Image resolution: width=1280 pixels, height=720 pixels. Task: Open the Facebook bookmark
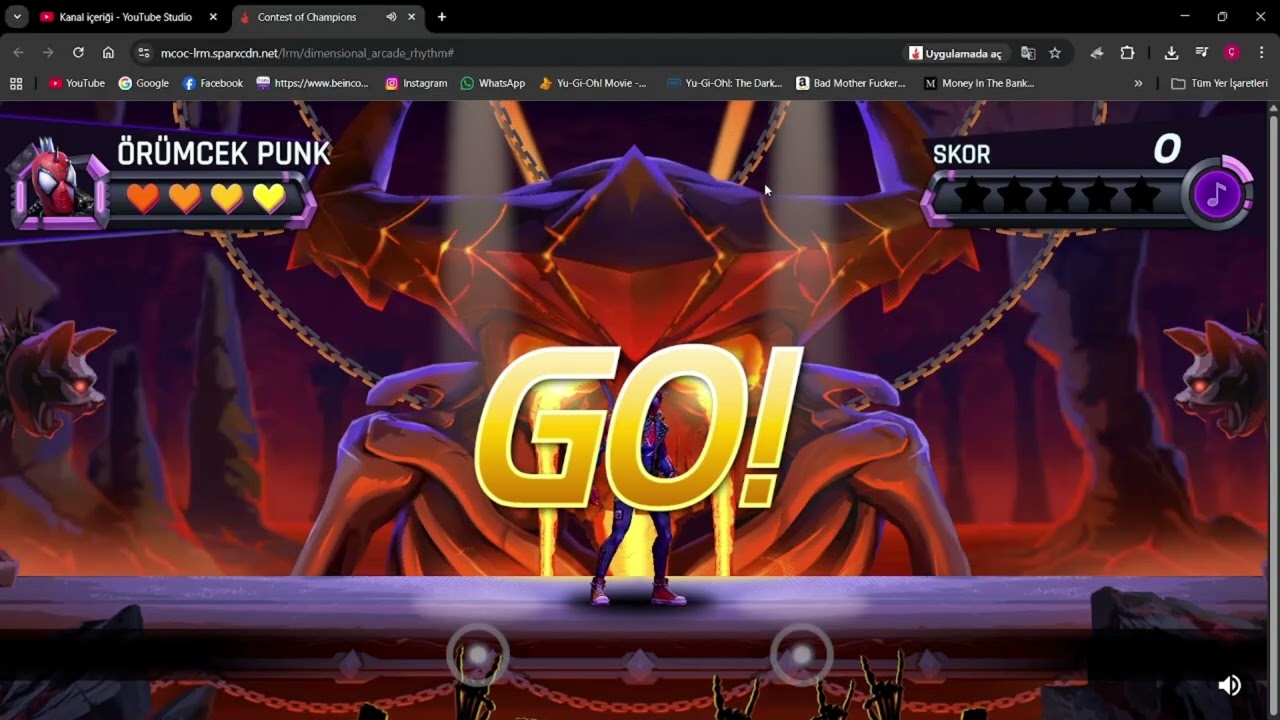(x=213, y=83)
